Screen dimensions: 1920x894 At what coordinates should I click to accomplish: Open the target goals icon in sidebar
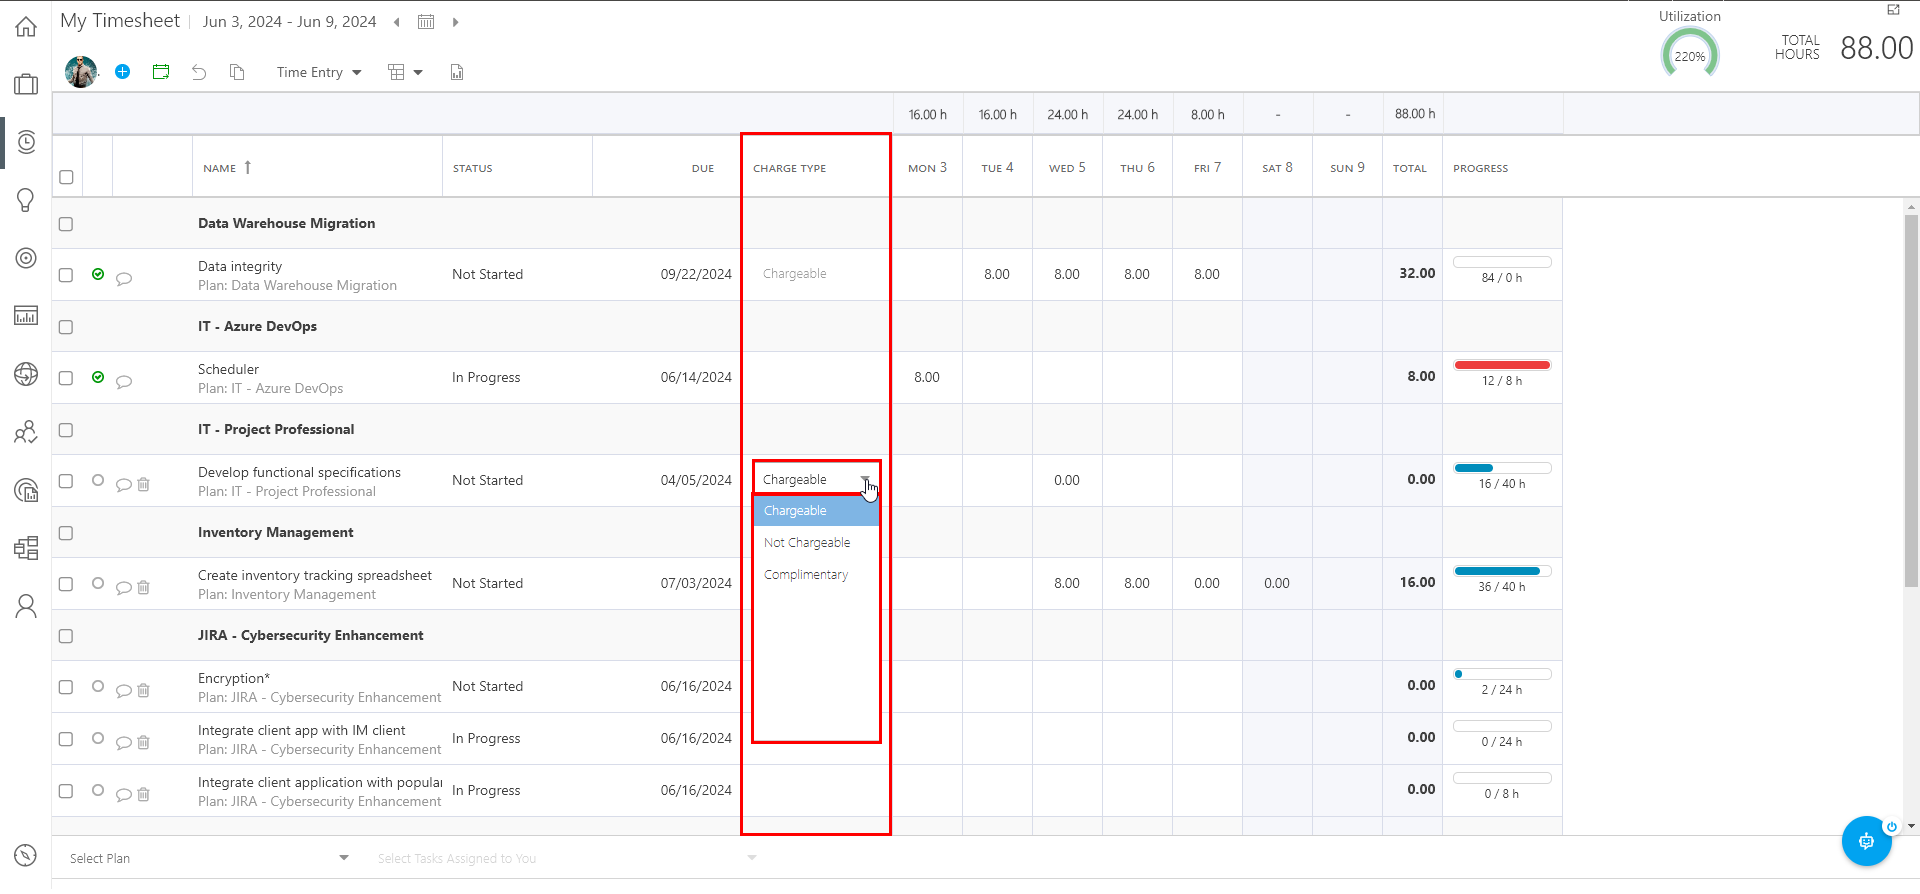pyautogui.click(x=26, y=258)
